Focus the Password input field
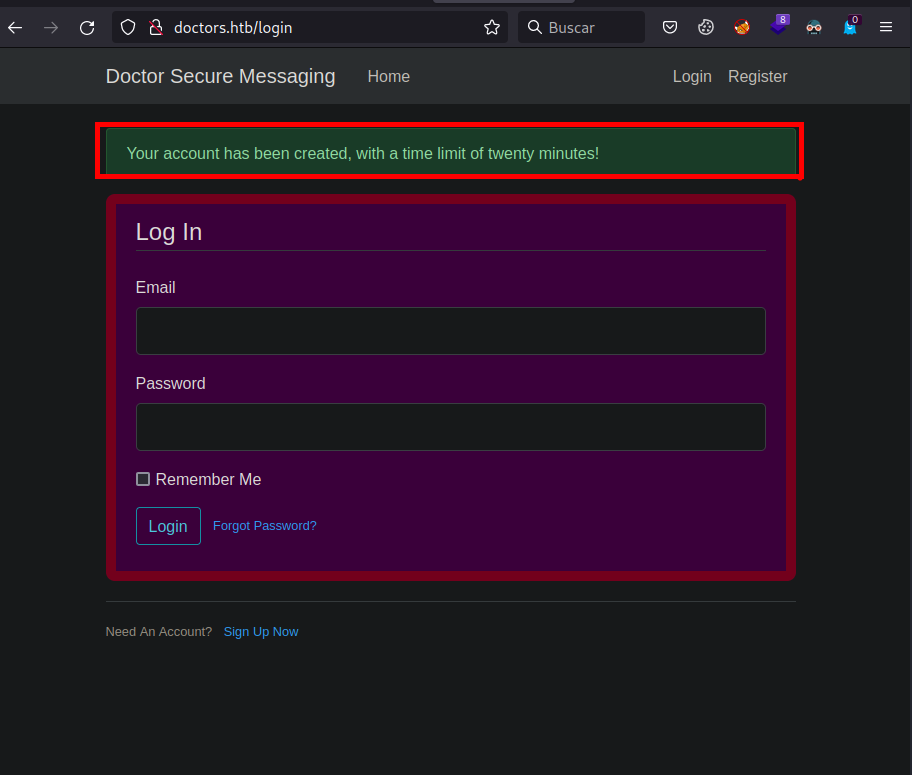The height and width of the screenshot is (775, 912). click(x=450, y=427)
